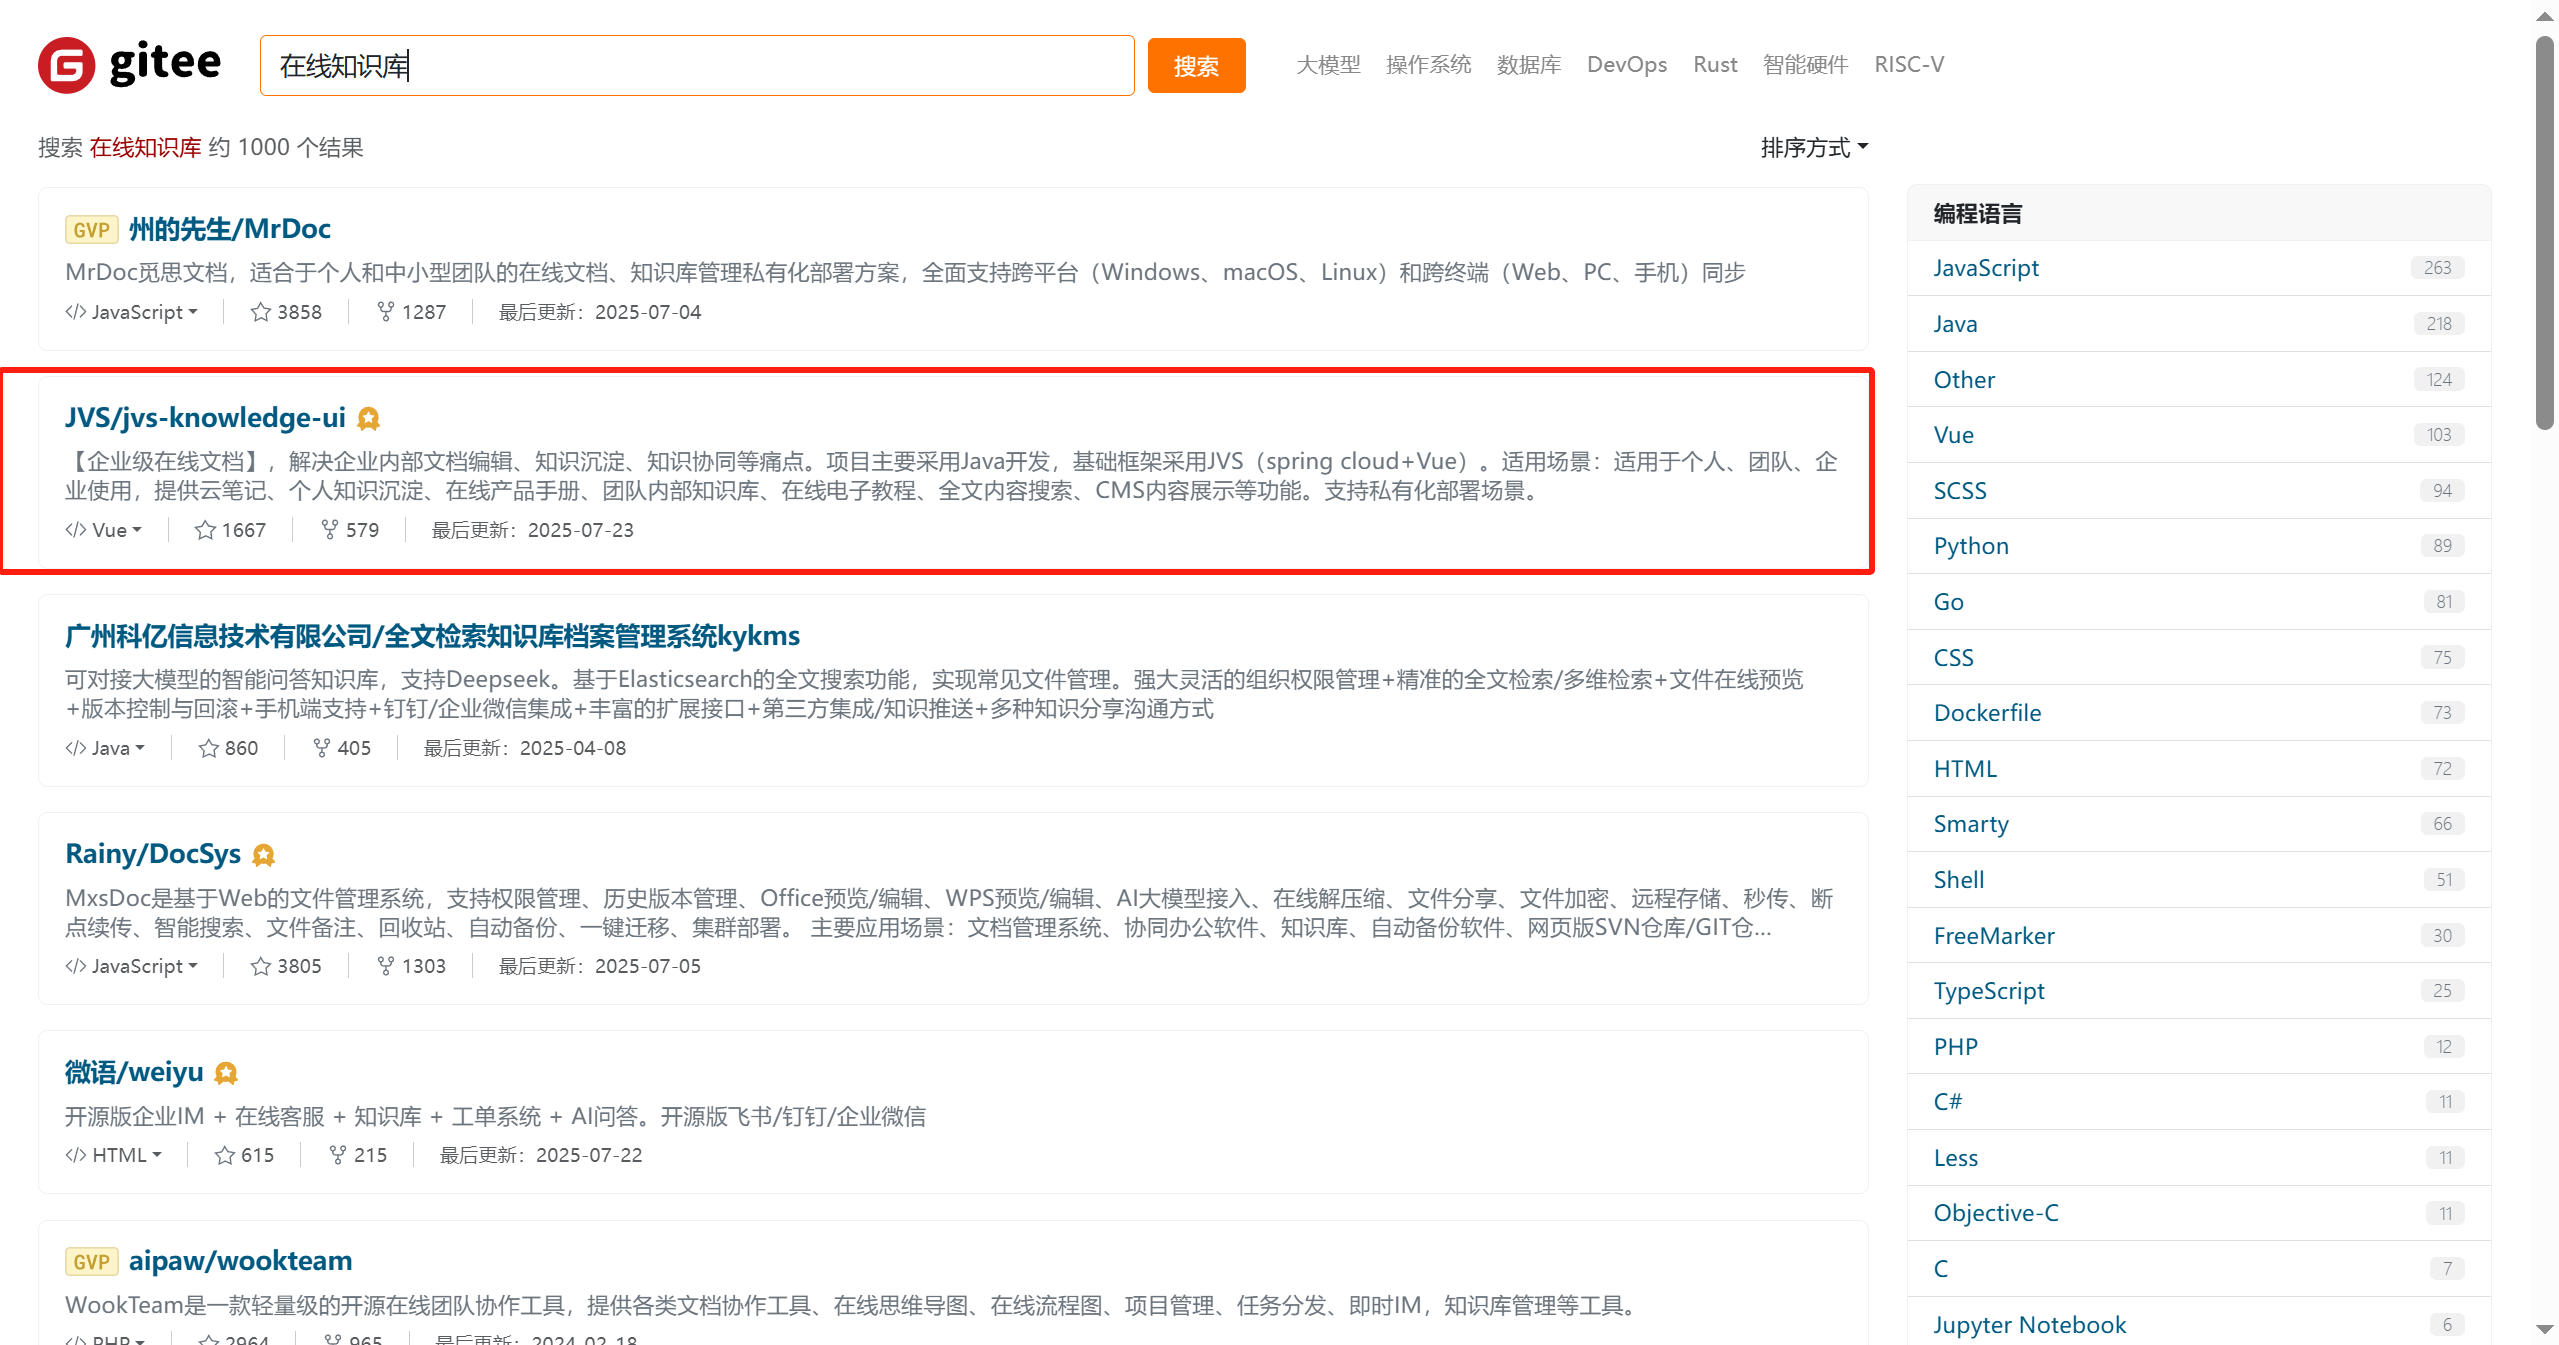Click the fork icon showing 579 forks
Image resolution: width=2559 pixels, height=1345 pixels.
(329, 530)
